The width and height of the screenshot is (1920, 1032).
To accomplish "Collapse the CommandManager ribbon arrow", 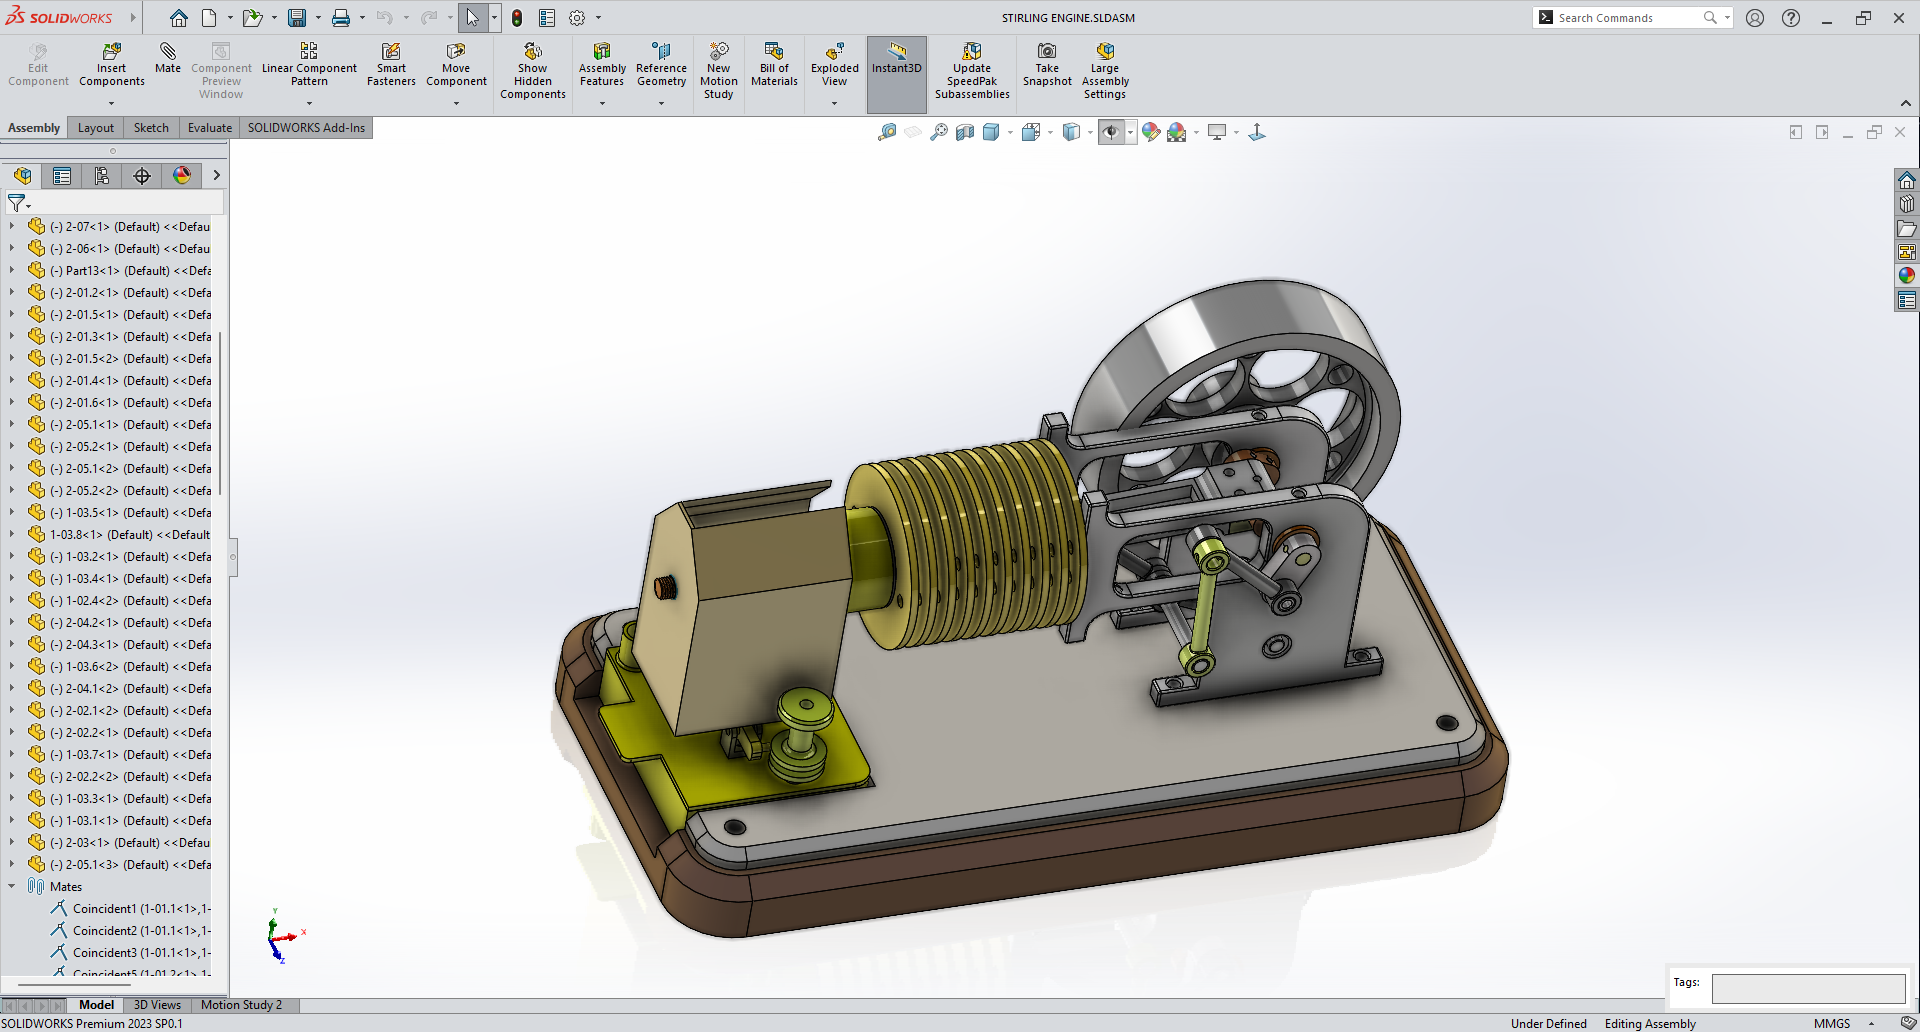I will pos(1905,103).
